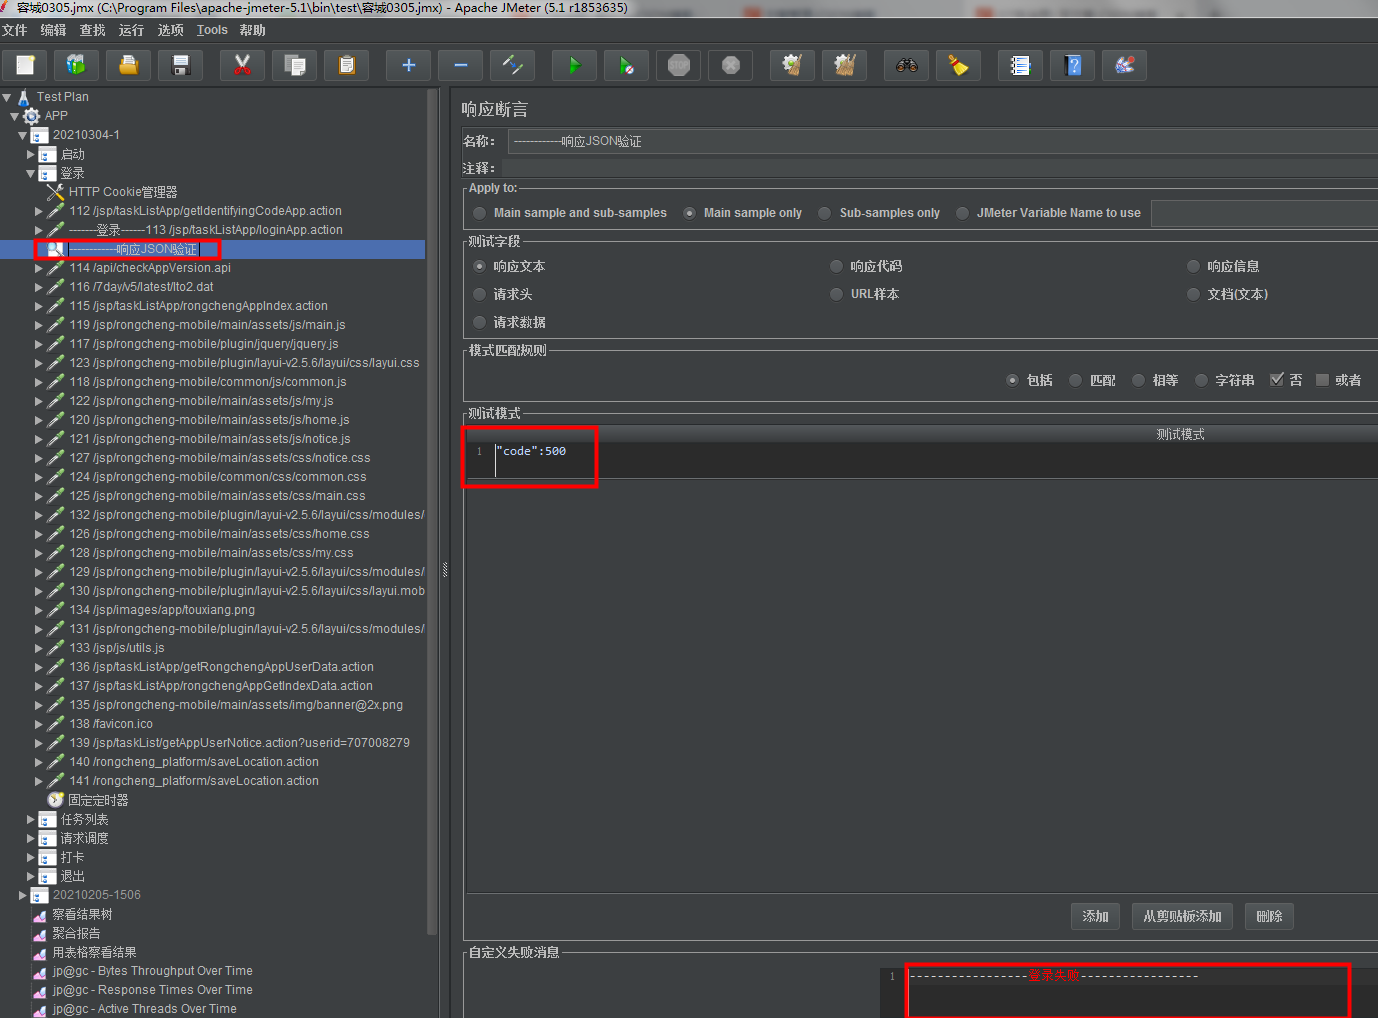This screenshot has height=1018, width=1378.
Task: Open Search with the binoculars icon
Action: [x=906, y=65]
